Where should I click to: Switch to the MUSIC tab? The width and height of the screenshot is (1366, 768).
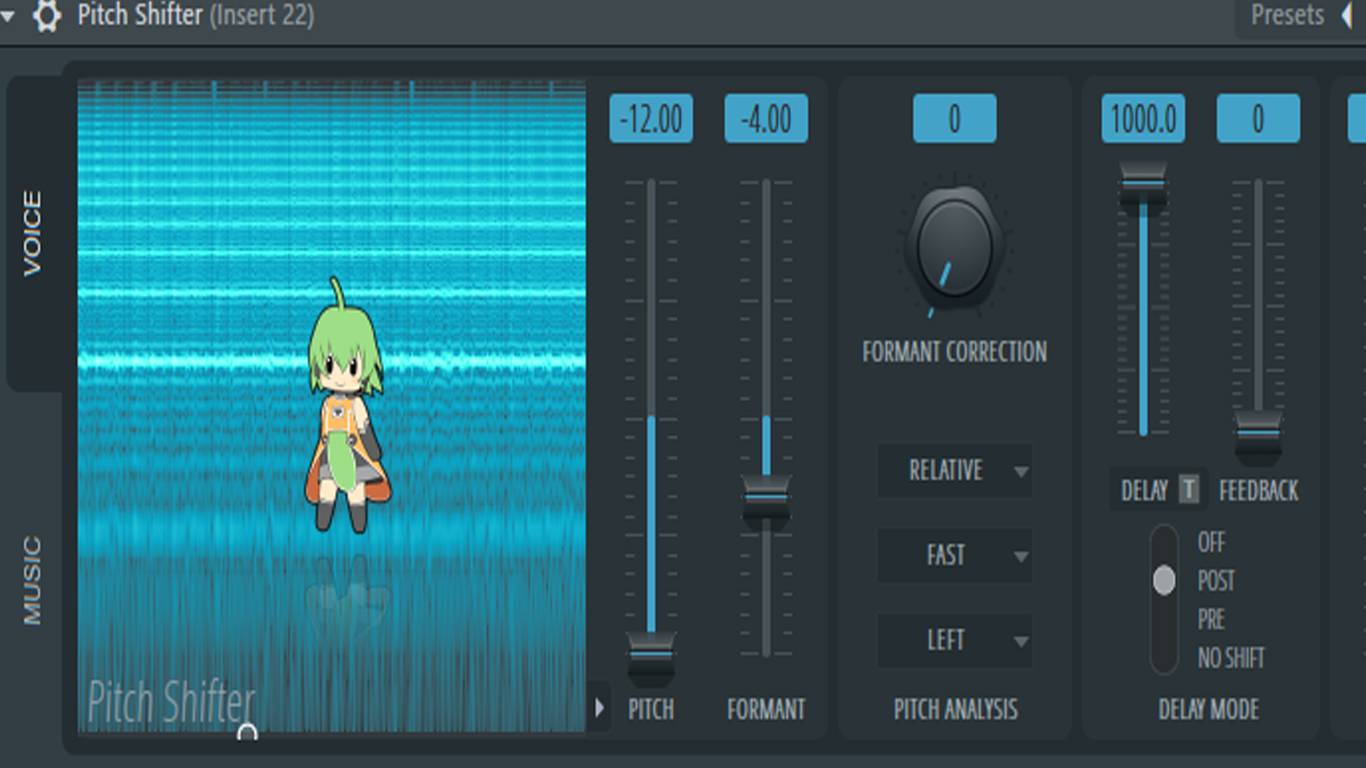point(33,580)
